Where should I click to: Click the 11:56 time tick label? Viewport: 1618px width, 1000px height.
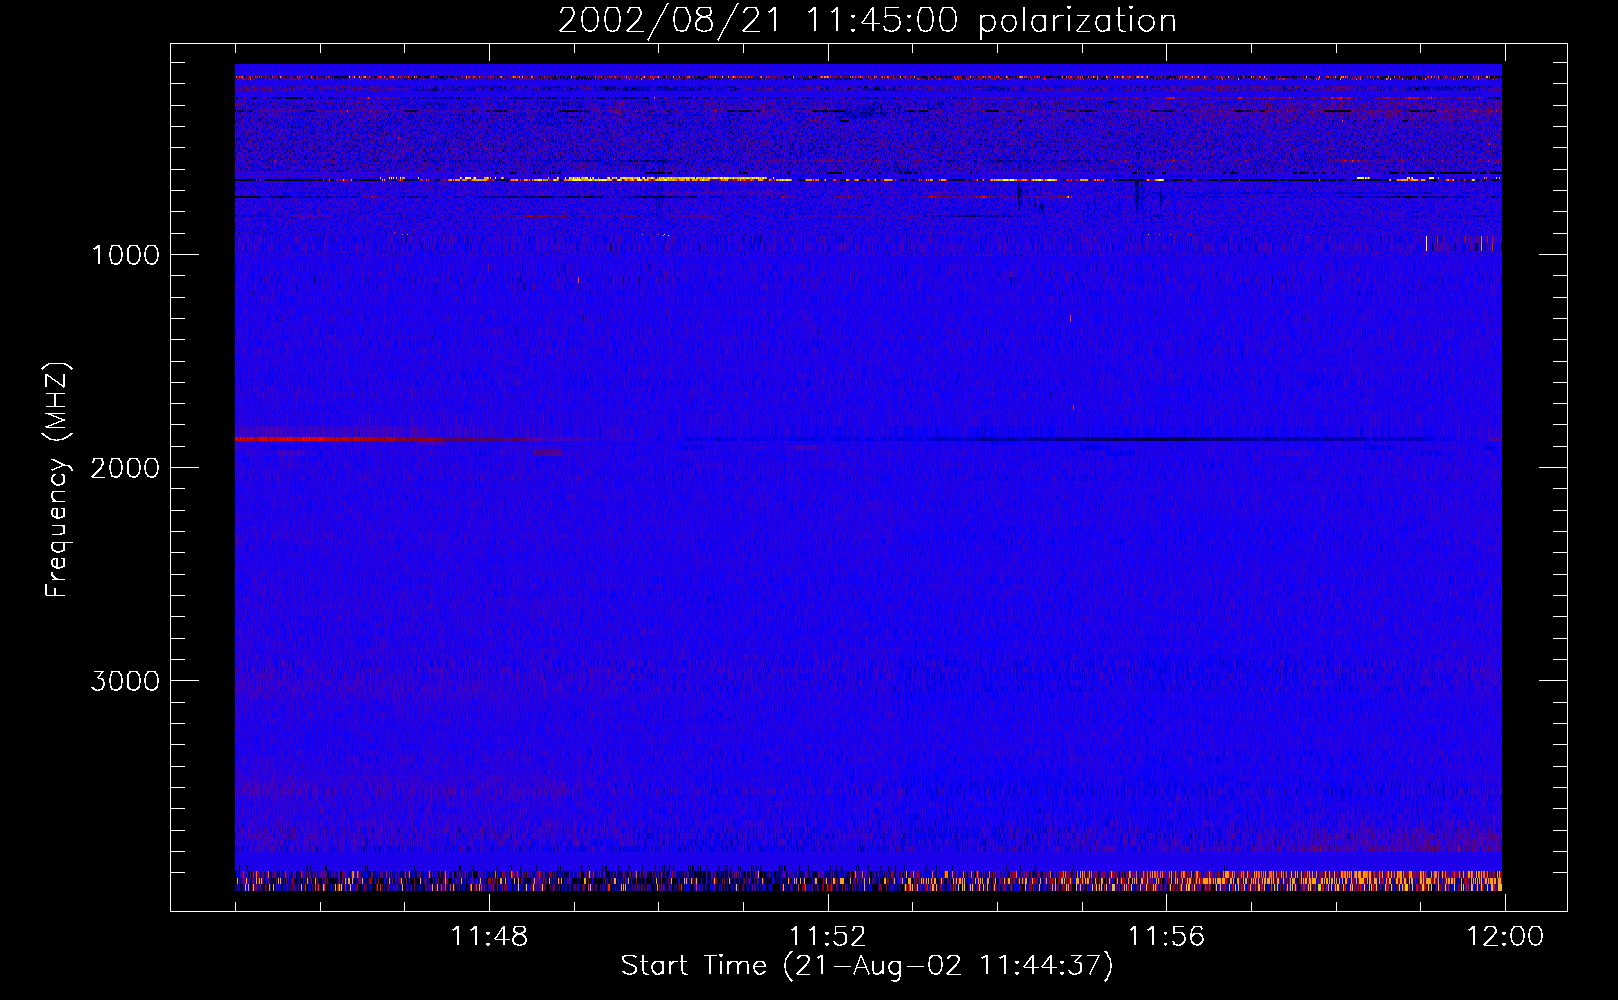[1166, 937]
